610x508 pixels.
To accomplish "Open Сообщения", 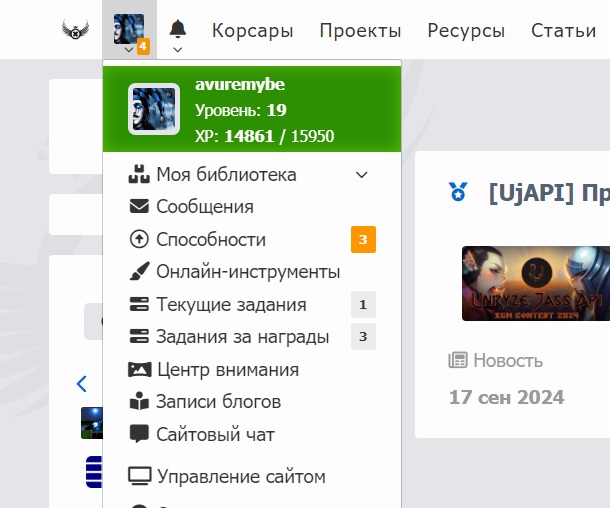I will coord(205,207).
